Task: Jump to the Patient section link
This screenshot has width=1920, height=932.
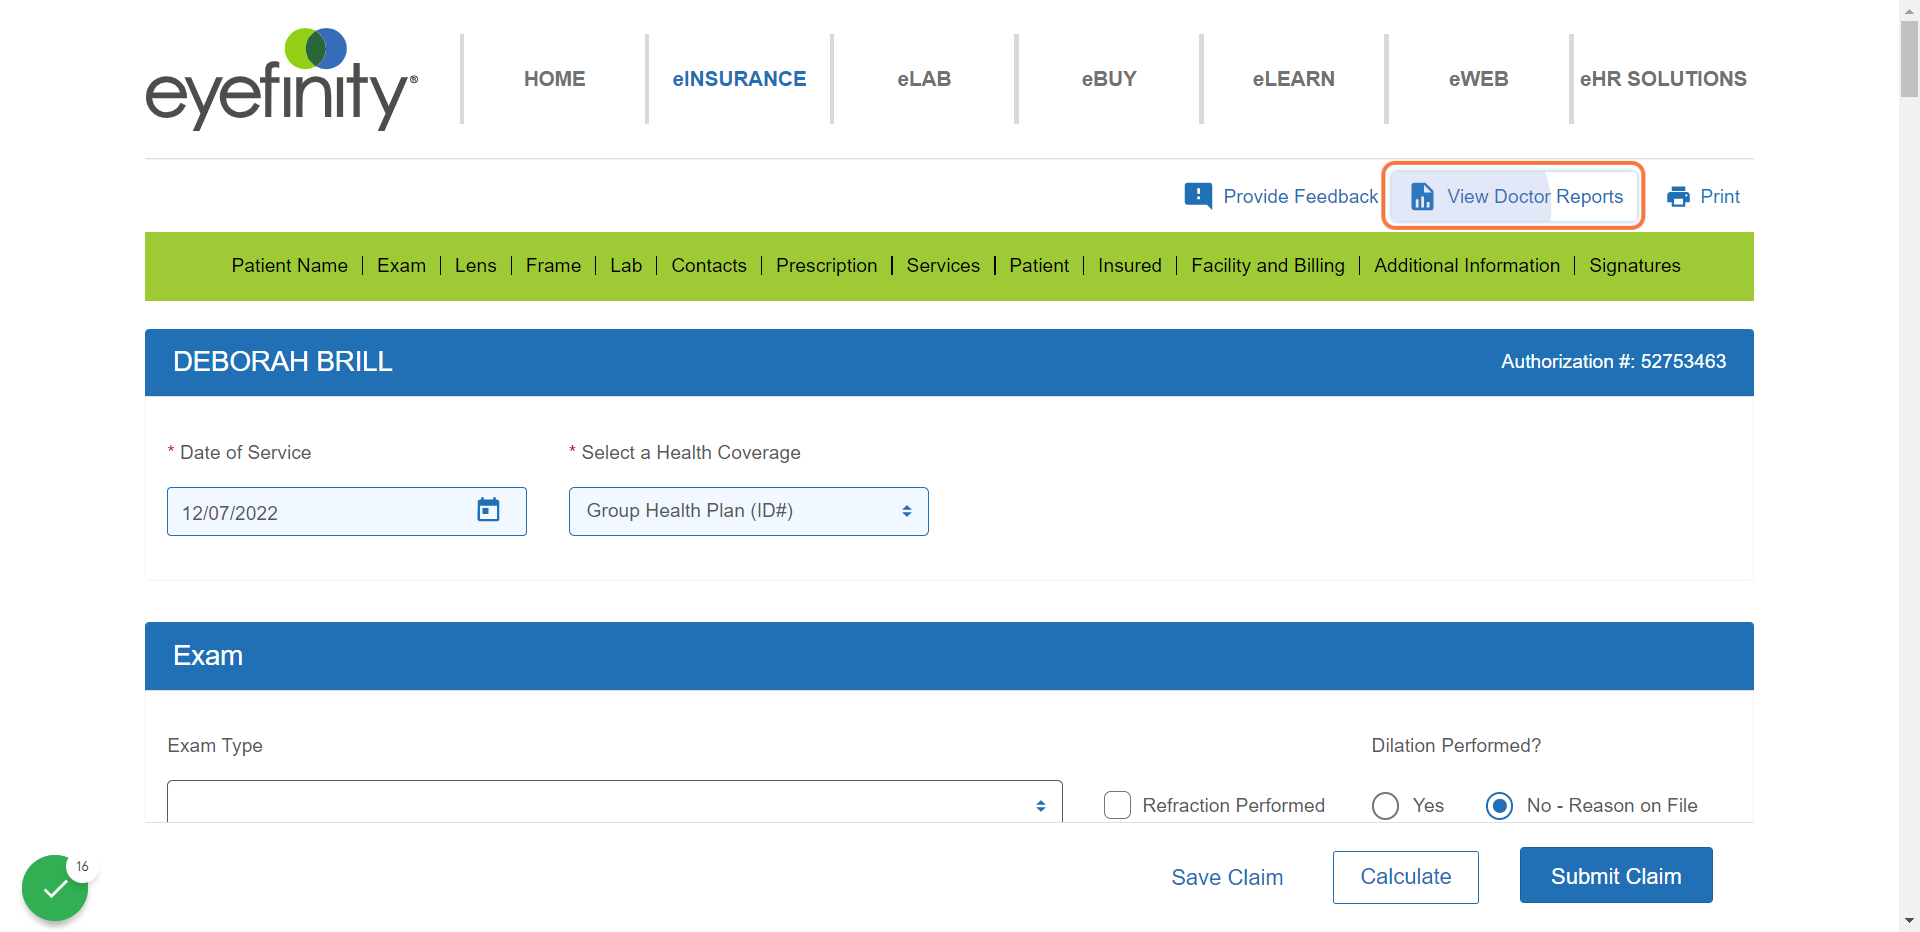Action: (x=1039, y=265)
